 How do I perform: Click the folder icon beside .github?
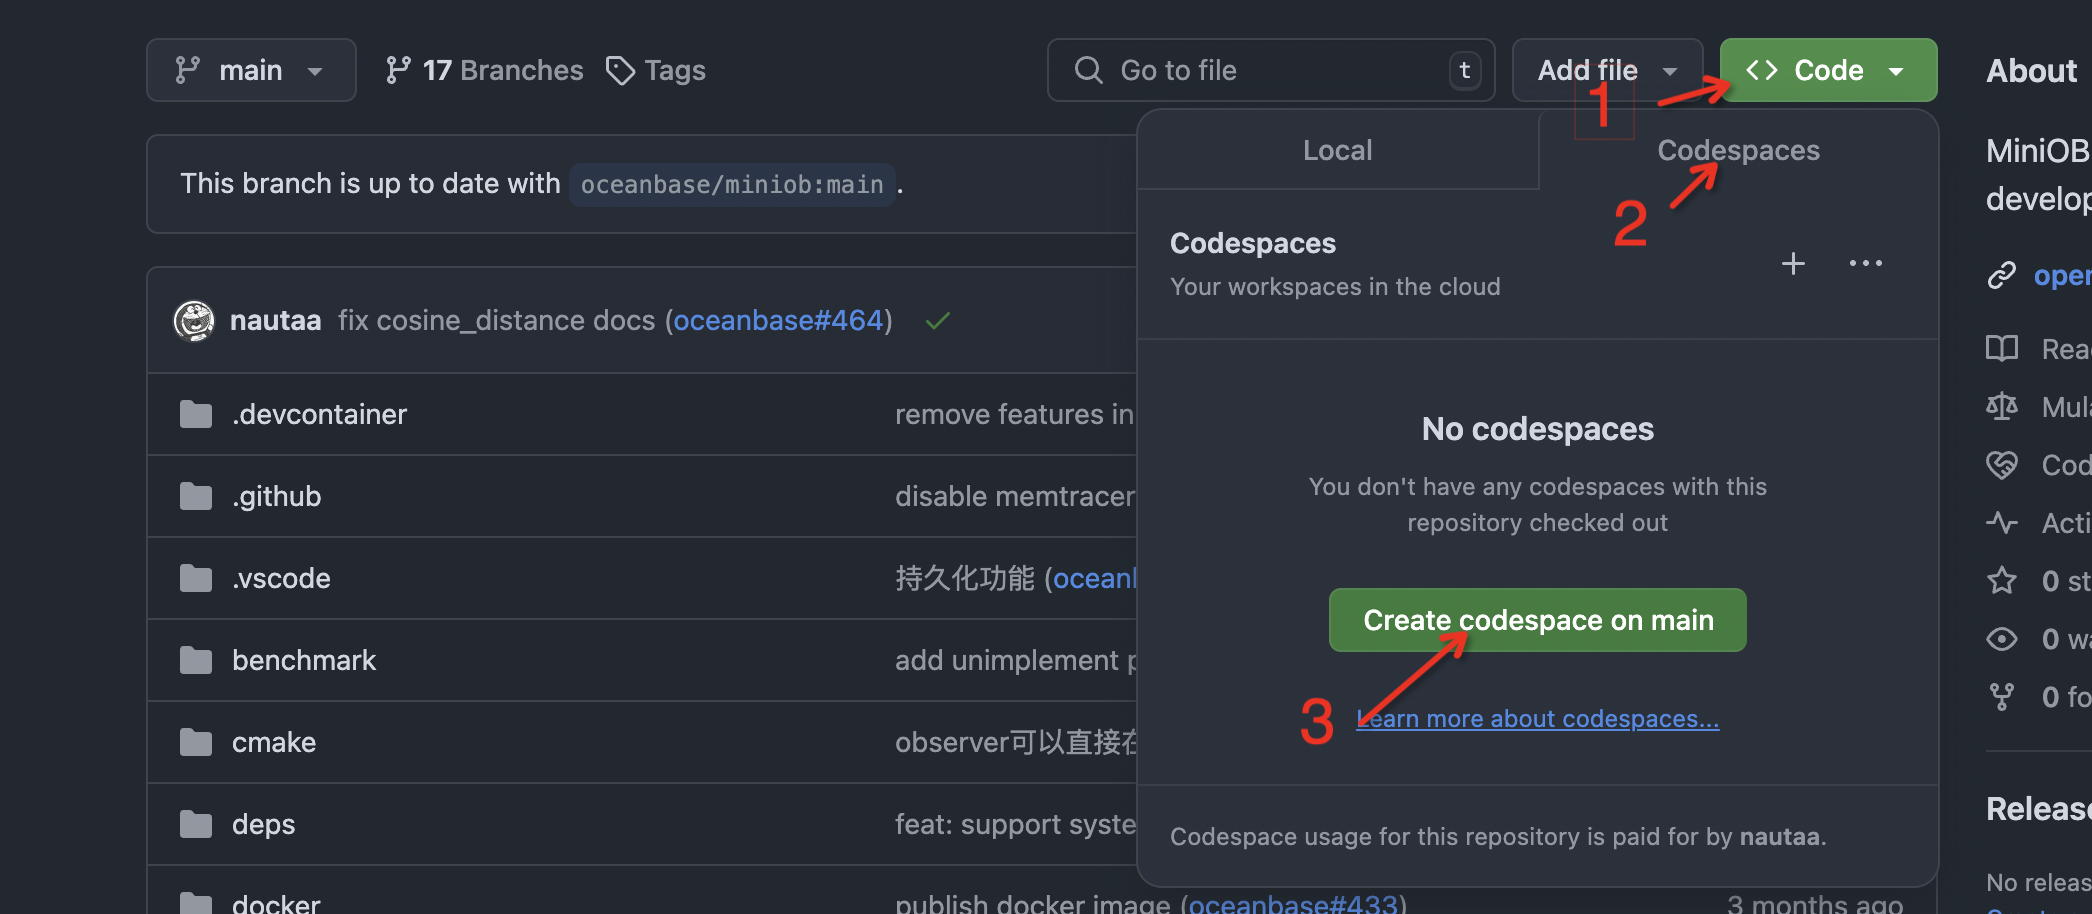coord(196,496)
